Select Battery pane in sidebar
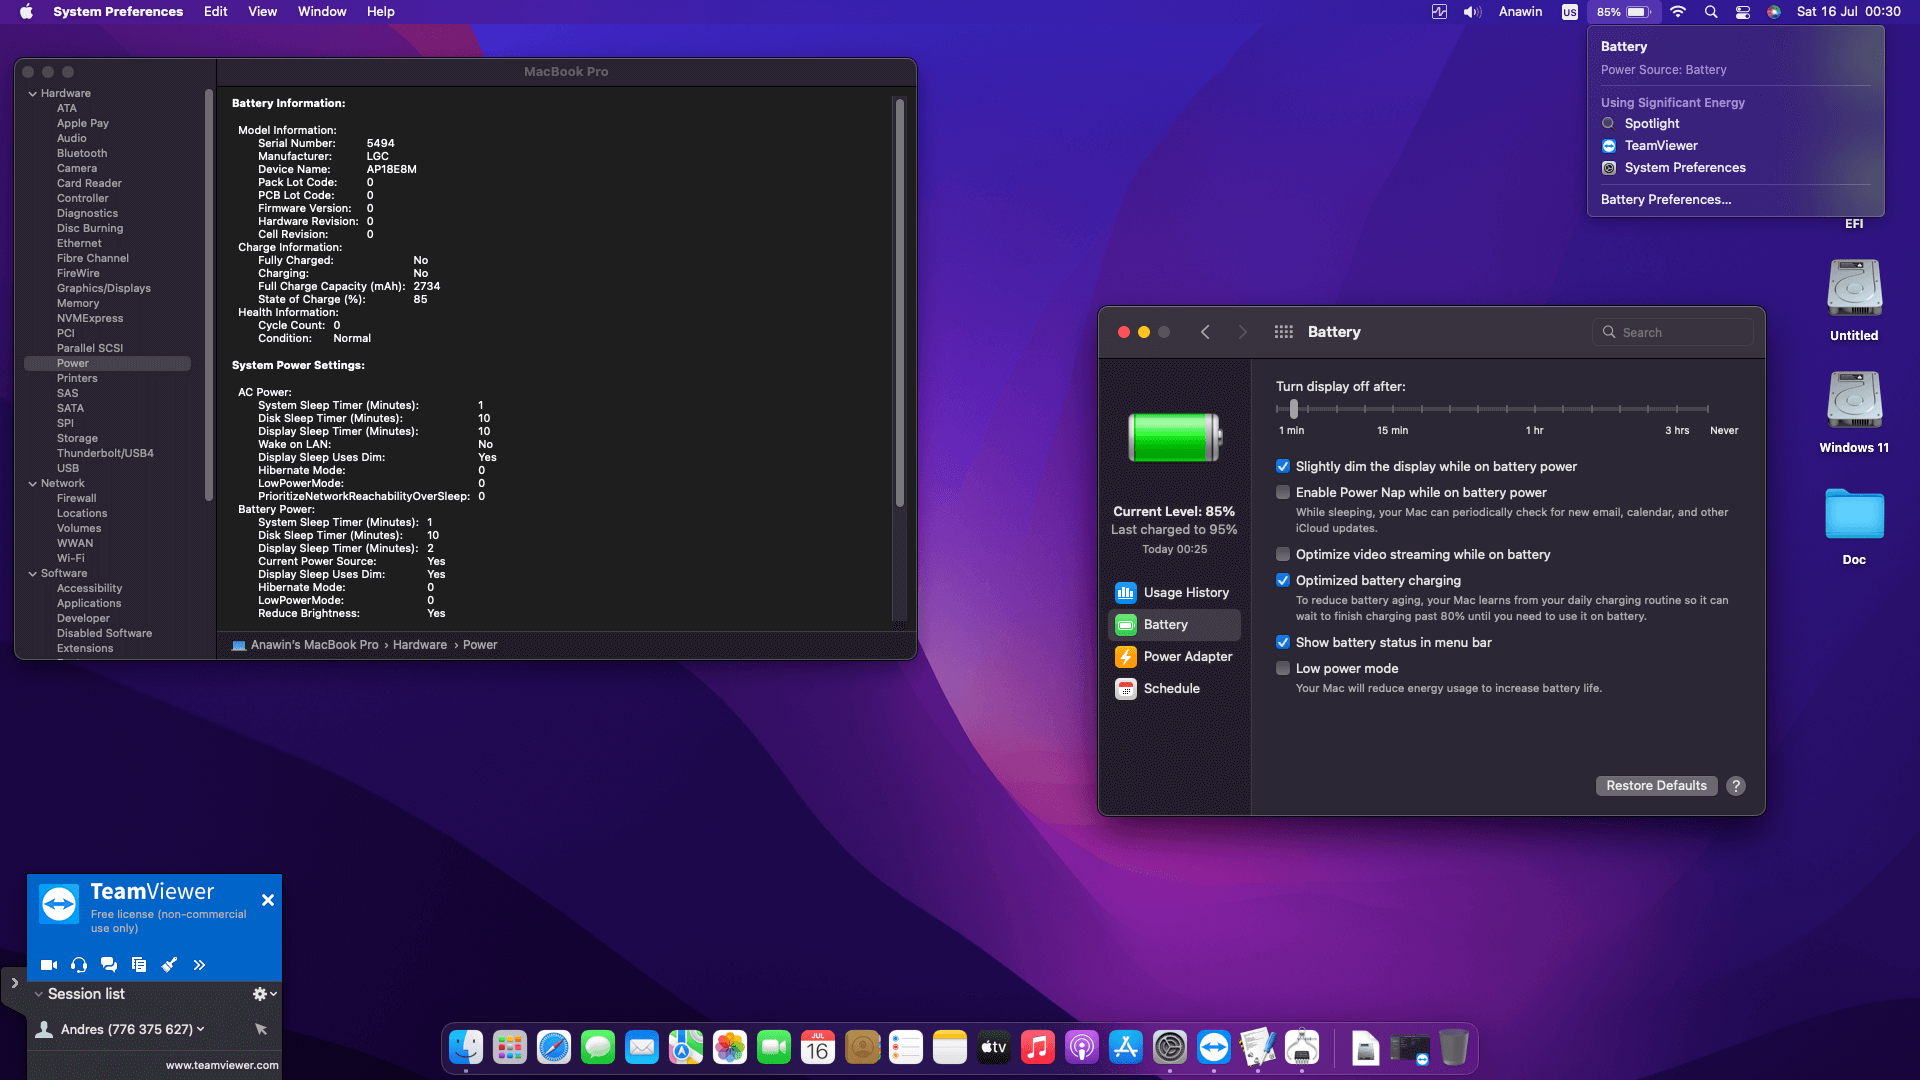Screen dimensions: 1920x1080 (x=1174, y=625)
